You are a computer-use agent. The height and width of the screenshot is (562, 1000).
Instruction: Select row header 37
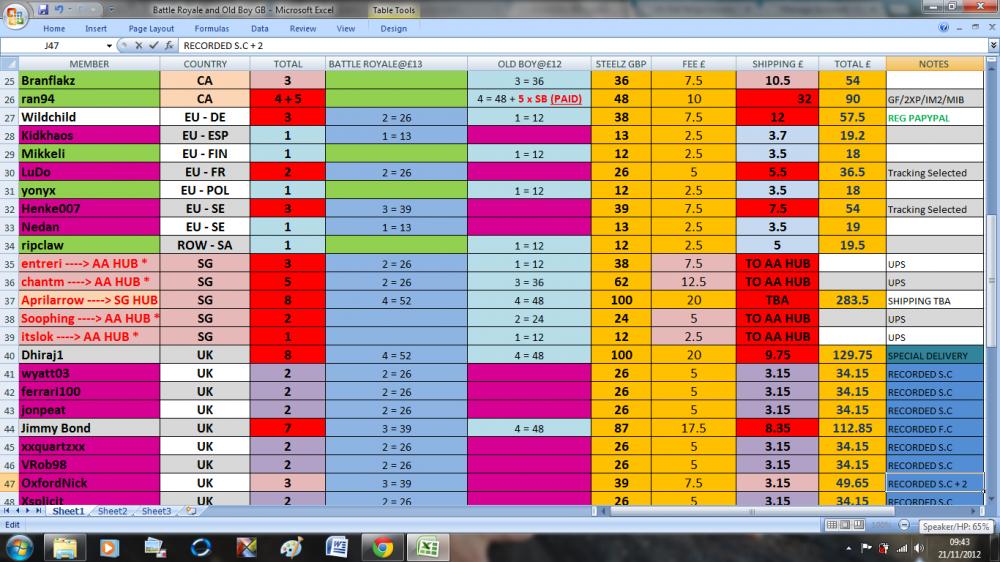[x=9, y=300]
